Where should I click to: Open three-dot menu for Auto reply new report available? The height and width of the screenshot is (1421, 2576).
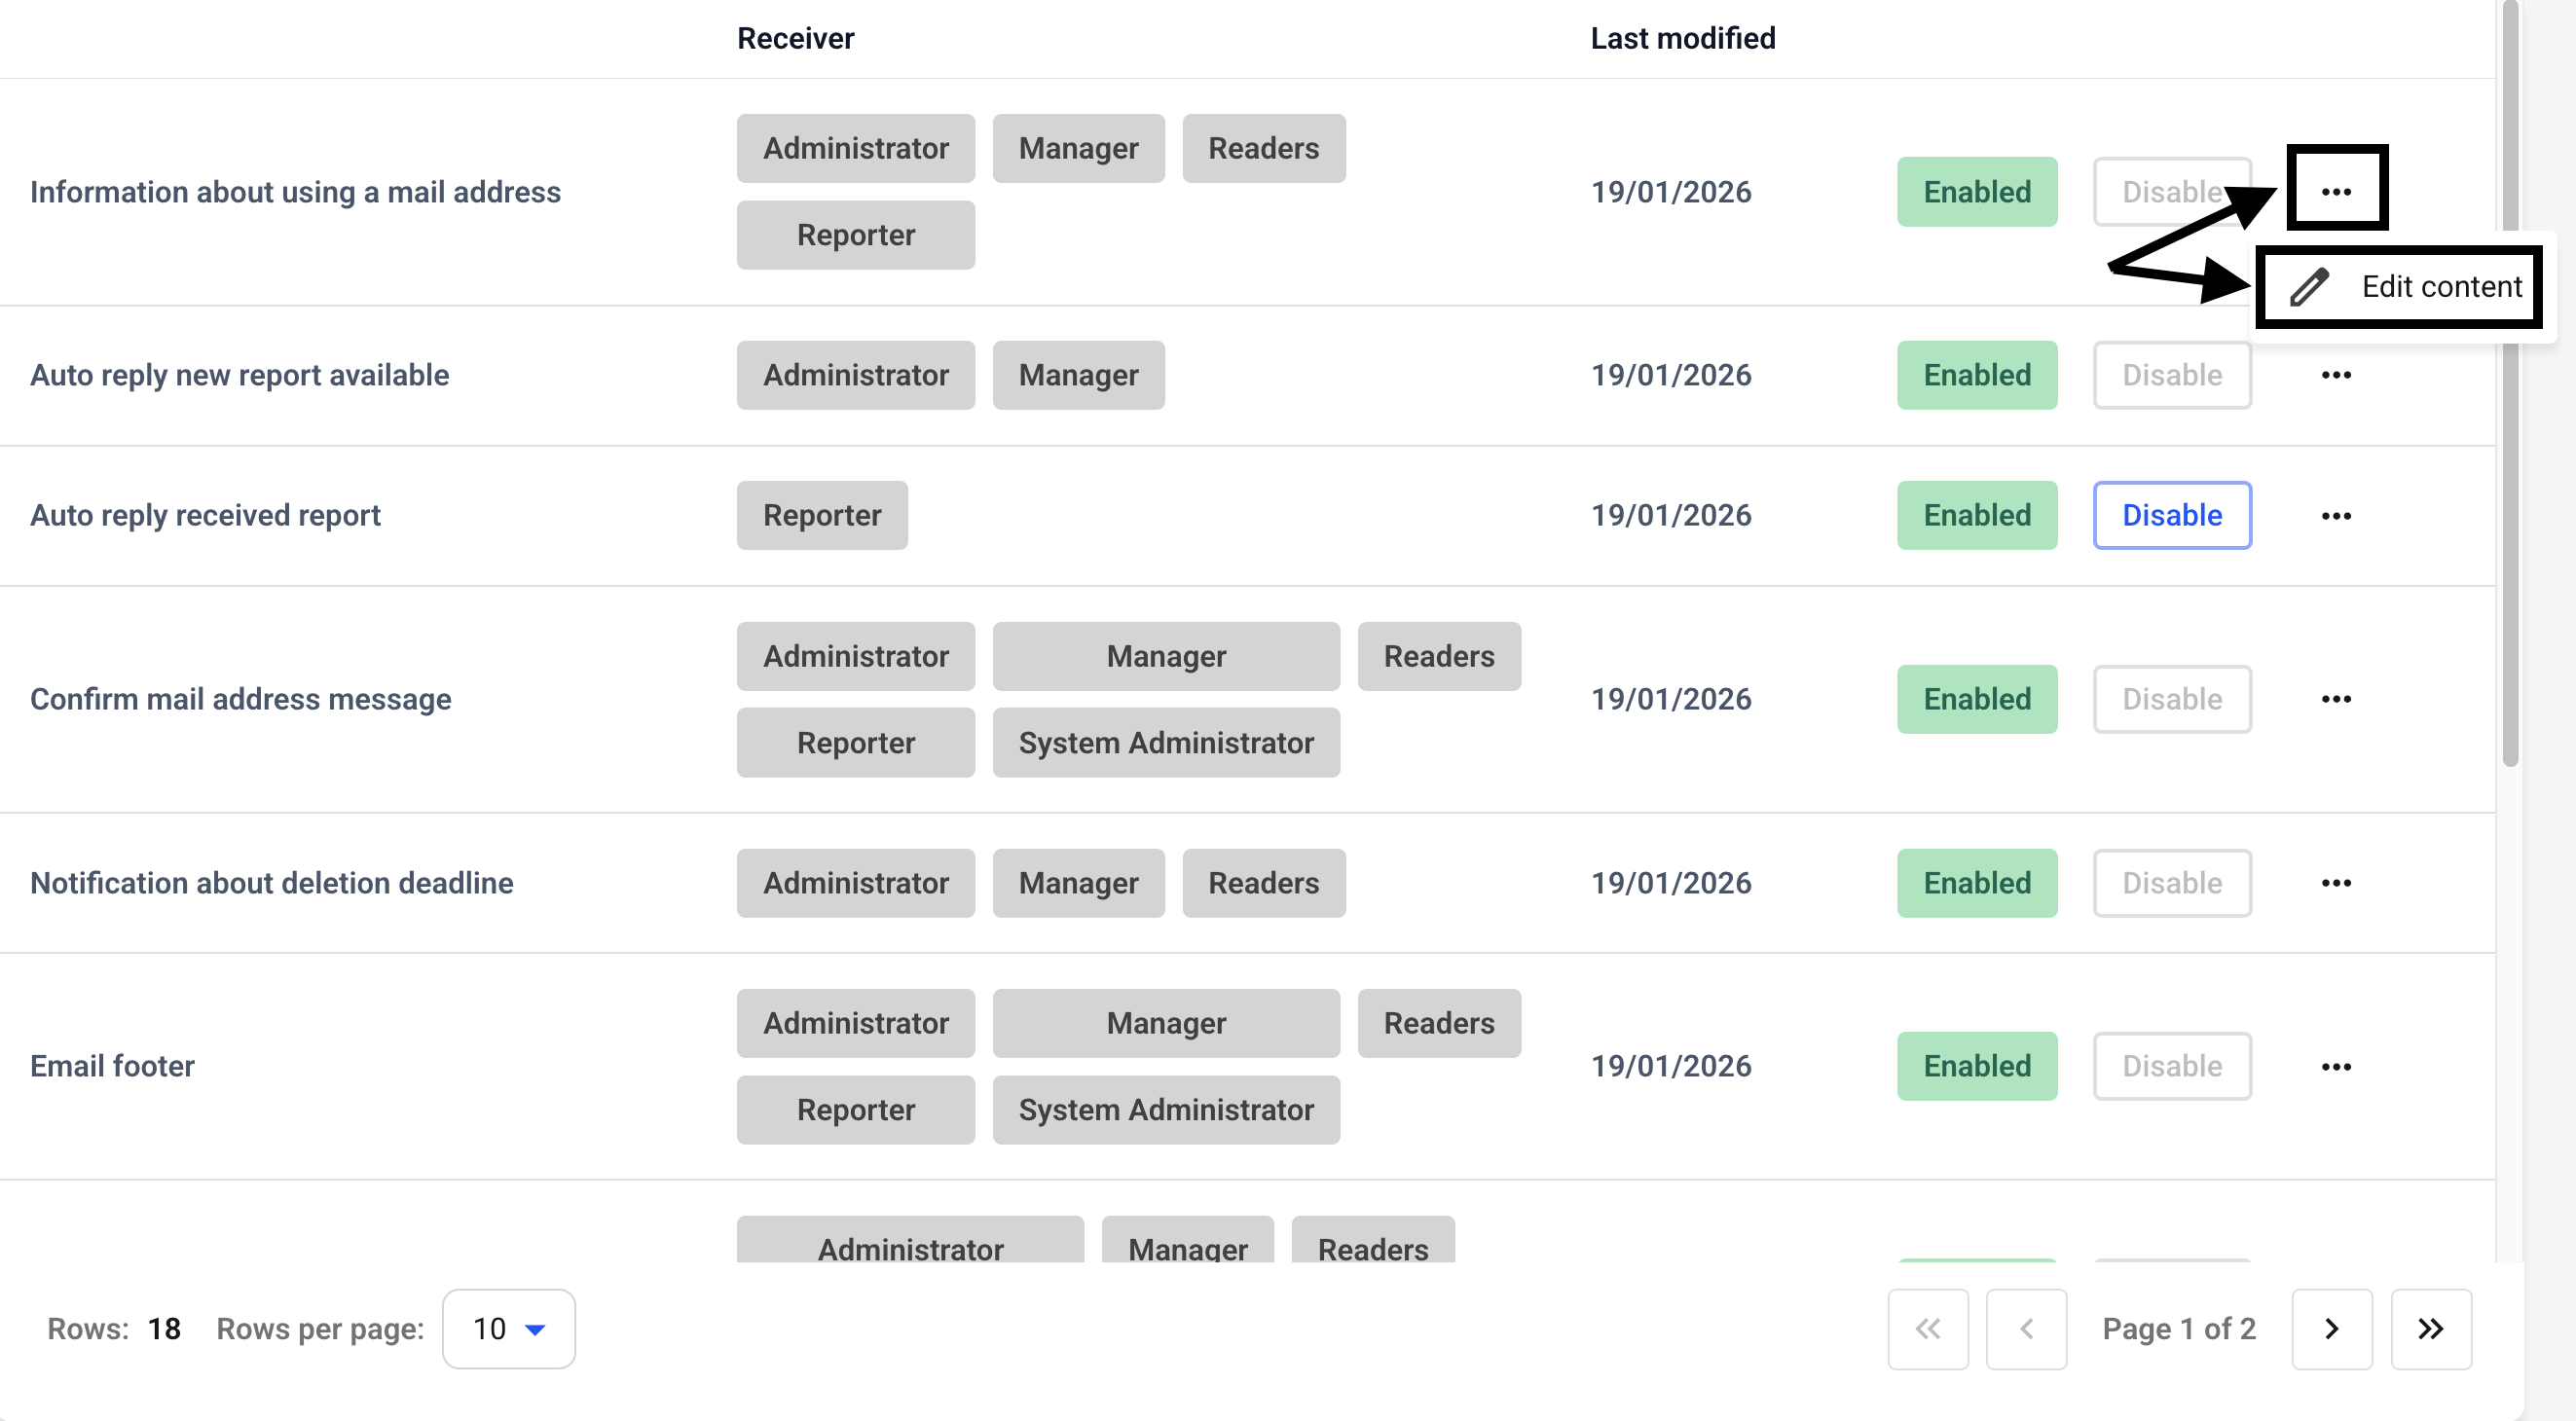[2336, 375]
